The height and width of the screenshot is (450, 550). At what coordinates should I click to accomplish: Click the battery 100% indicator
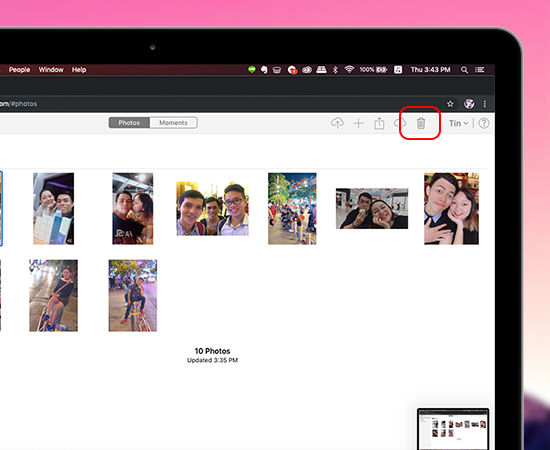(373, 69)
